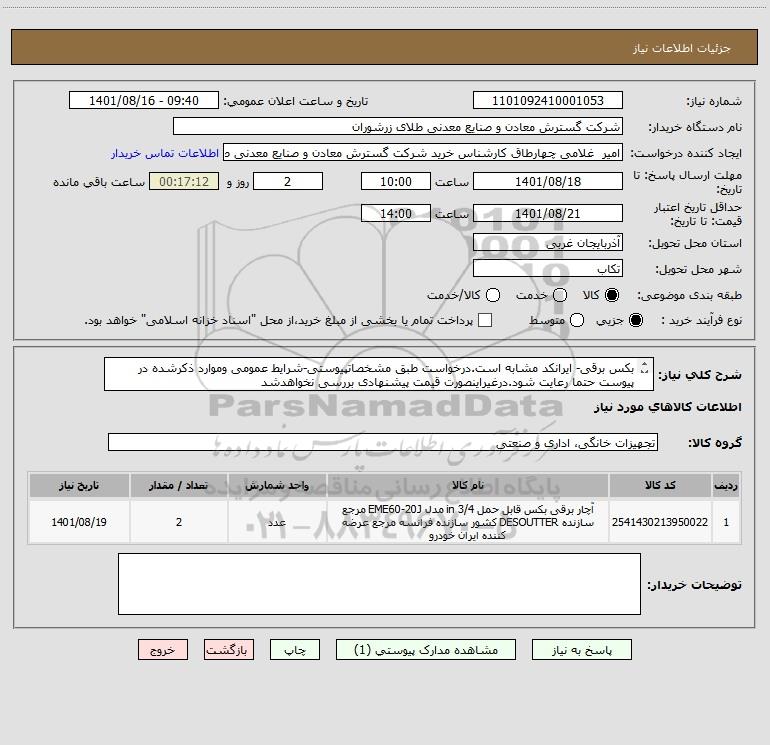The image size is (770, 745).
Task: Click the ردیف column header
Action: point(726,485)
